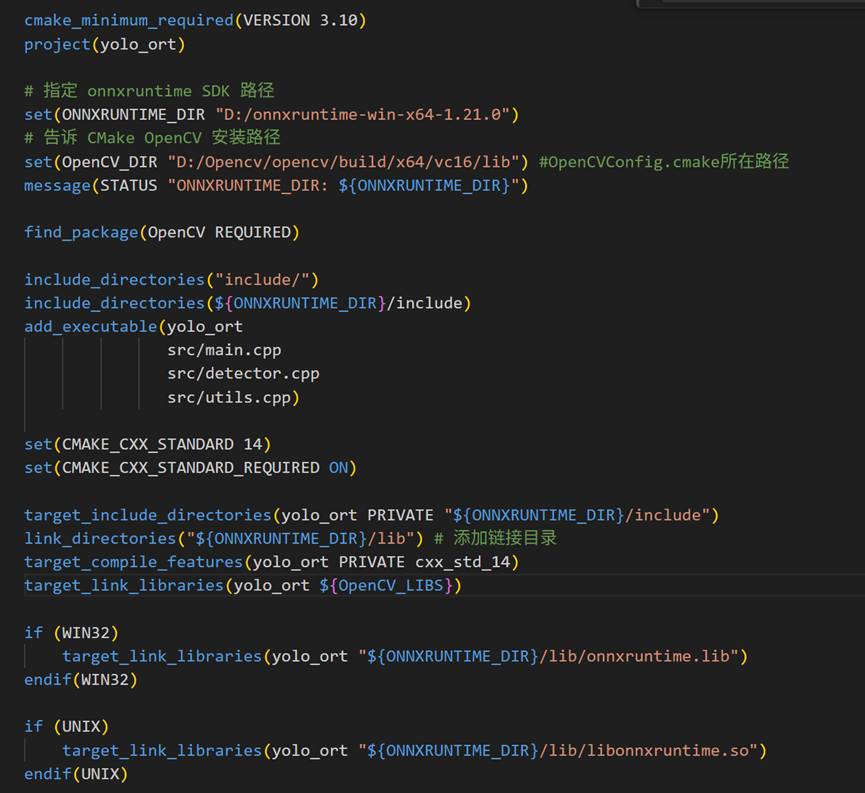Click the project(yolo_ort) line
865x793 pixels.
[104, 44]
